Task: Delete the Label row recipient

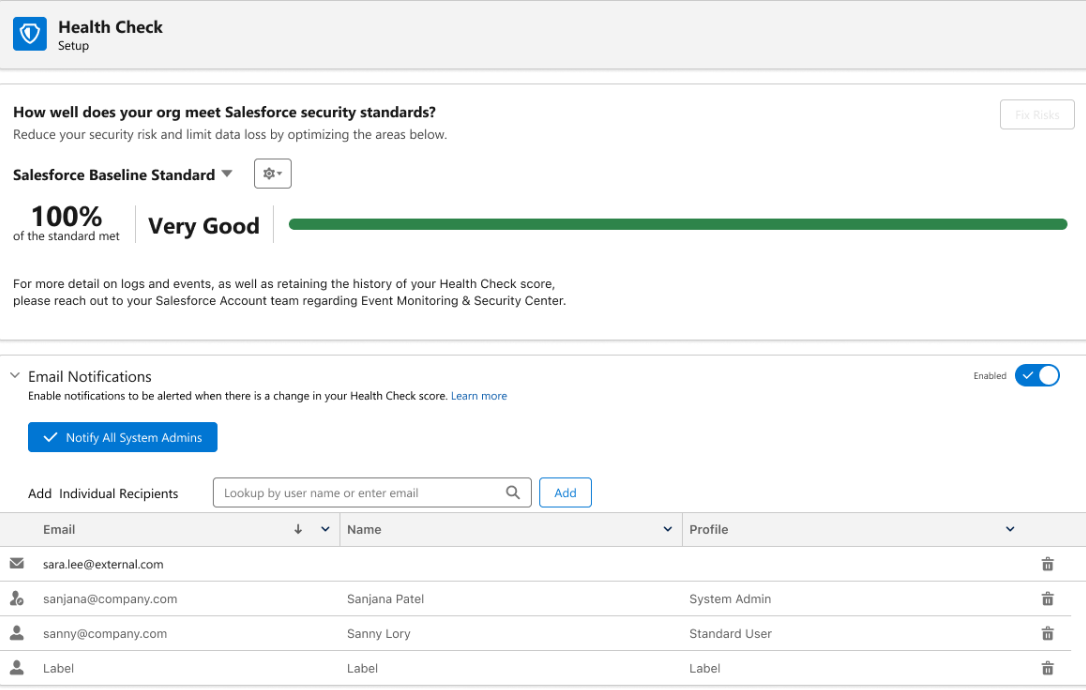Action: click(1048, 668)
